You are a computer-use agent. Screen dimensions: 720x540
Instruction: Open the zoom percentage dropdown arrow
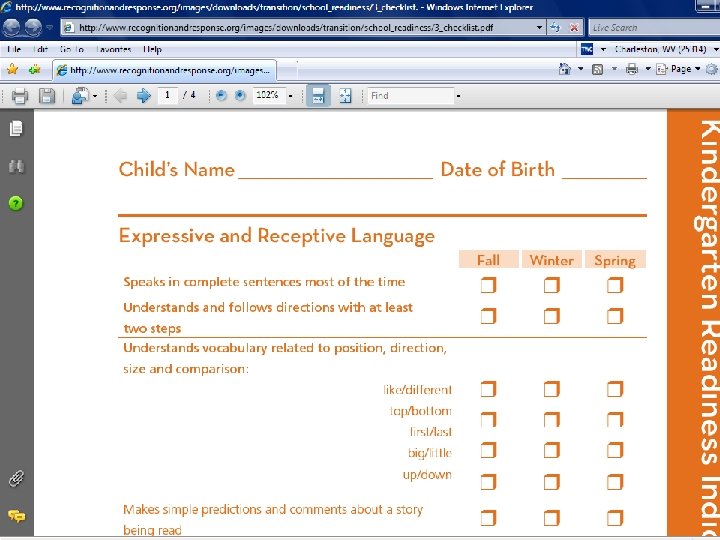[290, 96]
